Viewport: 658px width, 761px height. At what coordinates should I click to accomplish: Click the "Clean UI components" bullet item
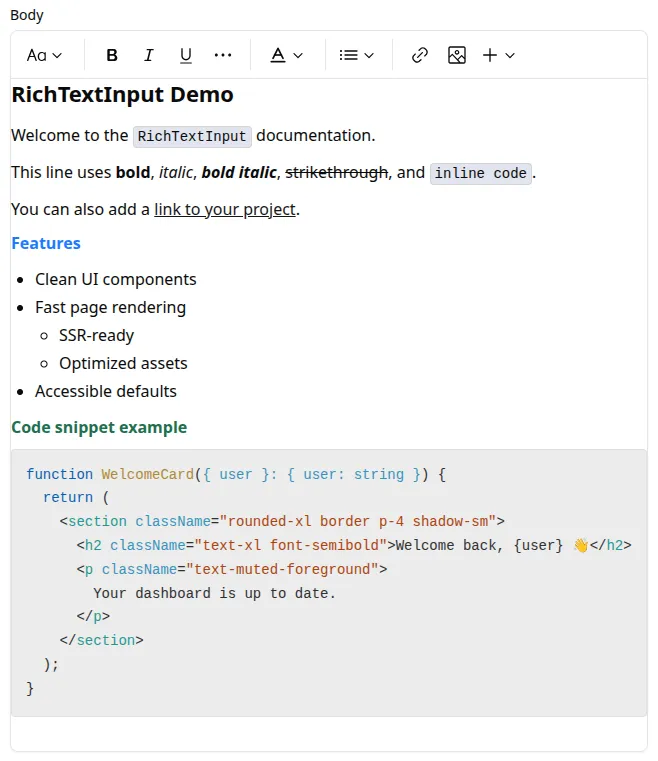click(116, 279)
